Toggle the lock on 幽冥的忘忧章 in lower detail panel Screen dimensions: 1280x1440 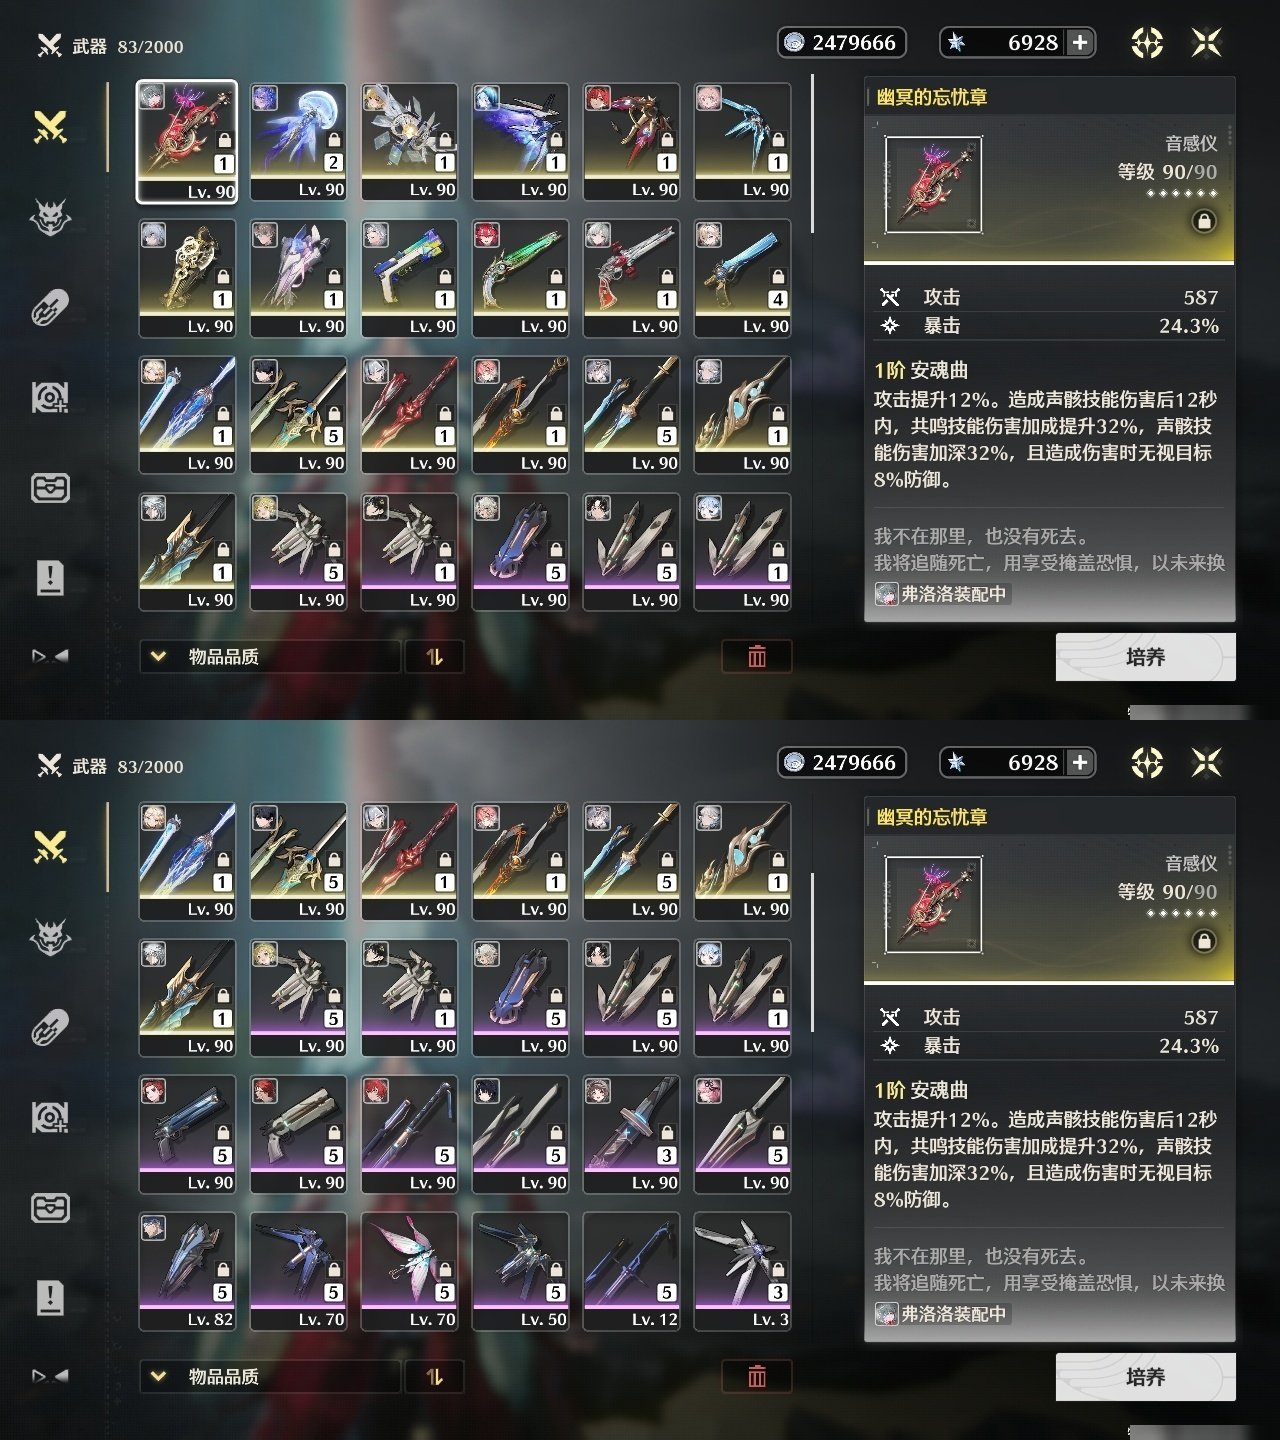[x=1205, y=941]
